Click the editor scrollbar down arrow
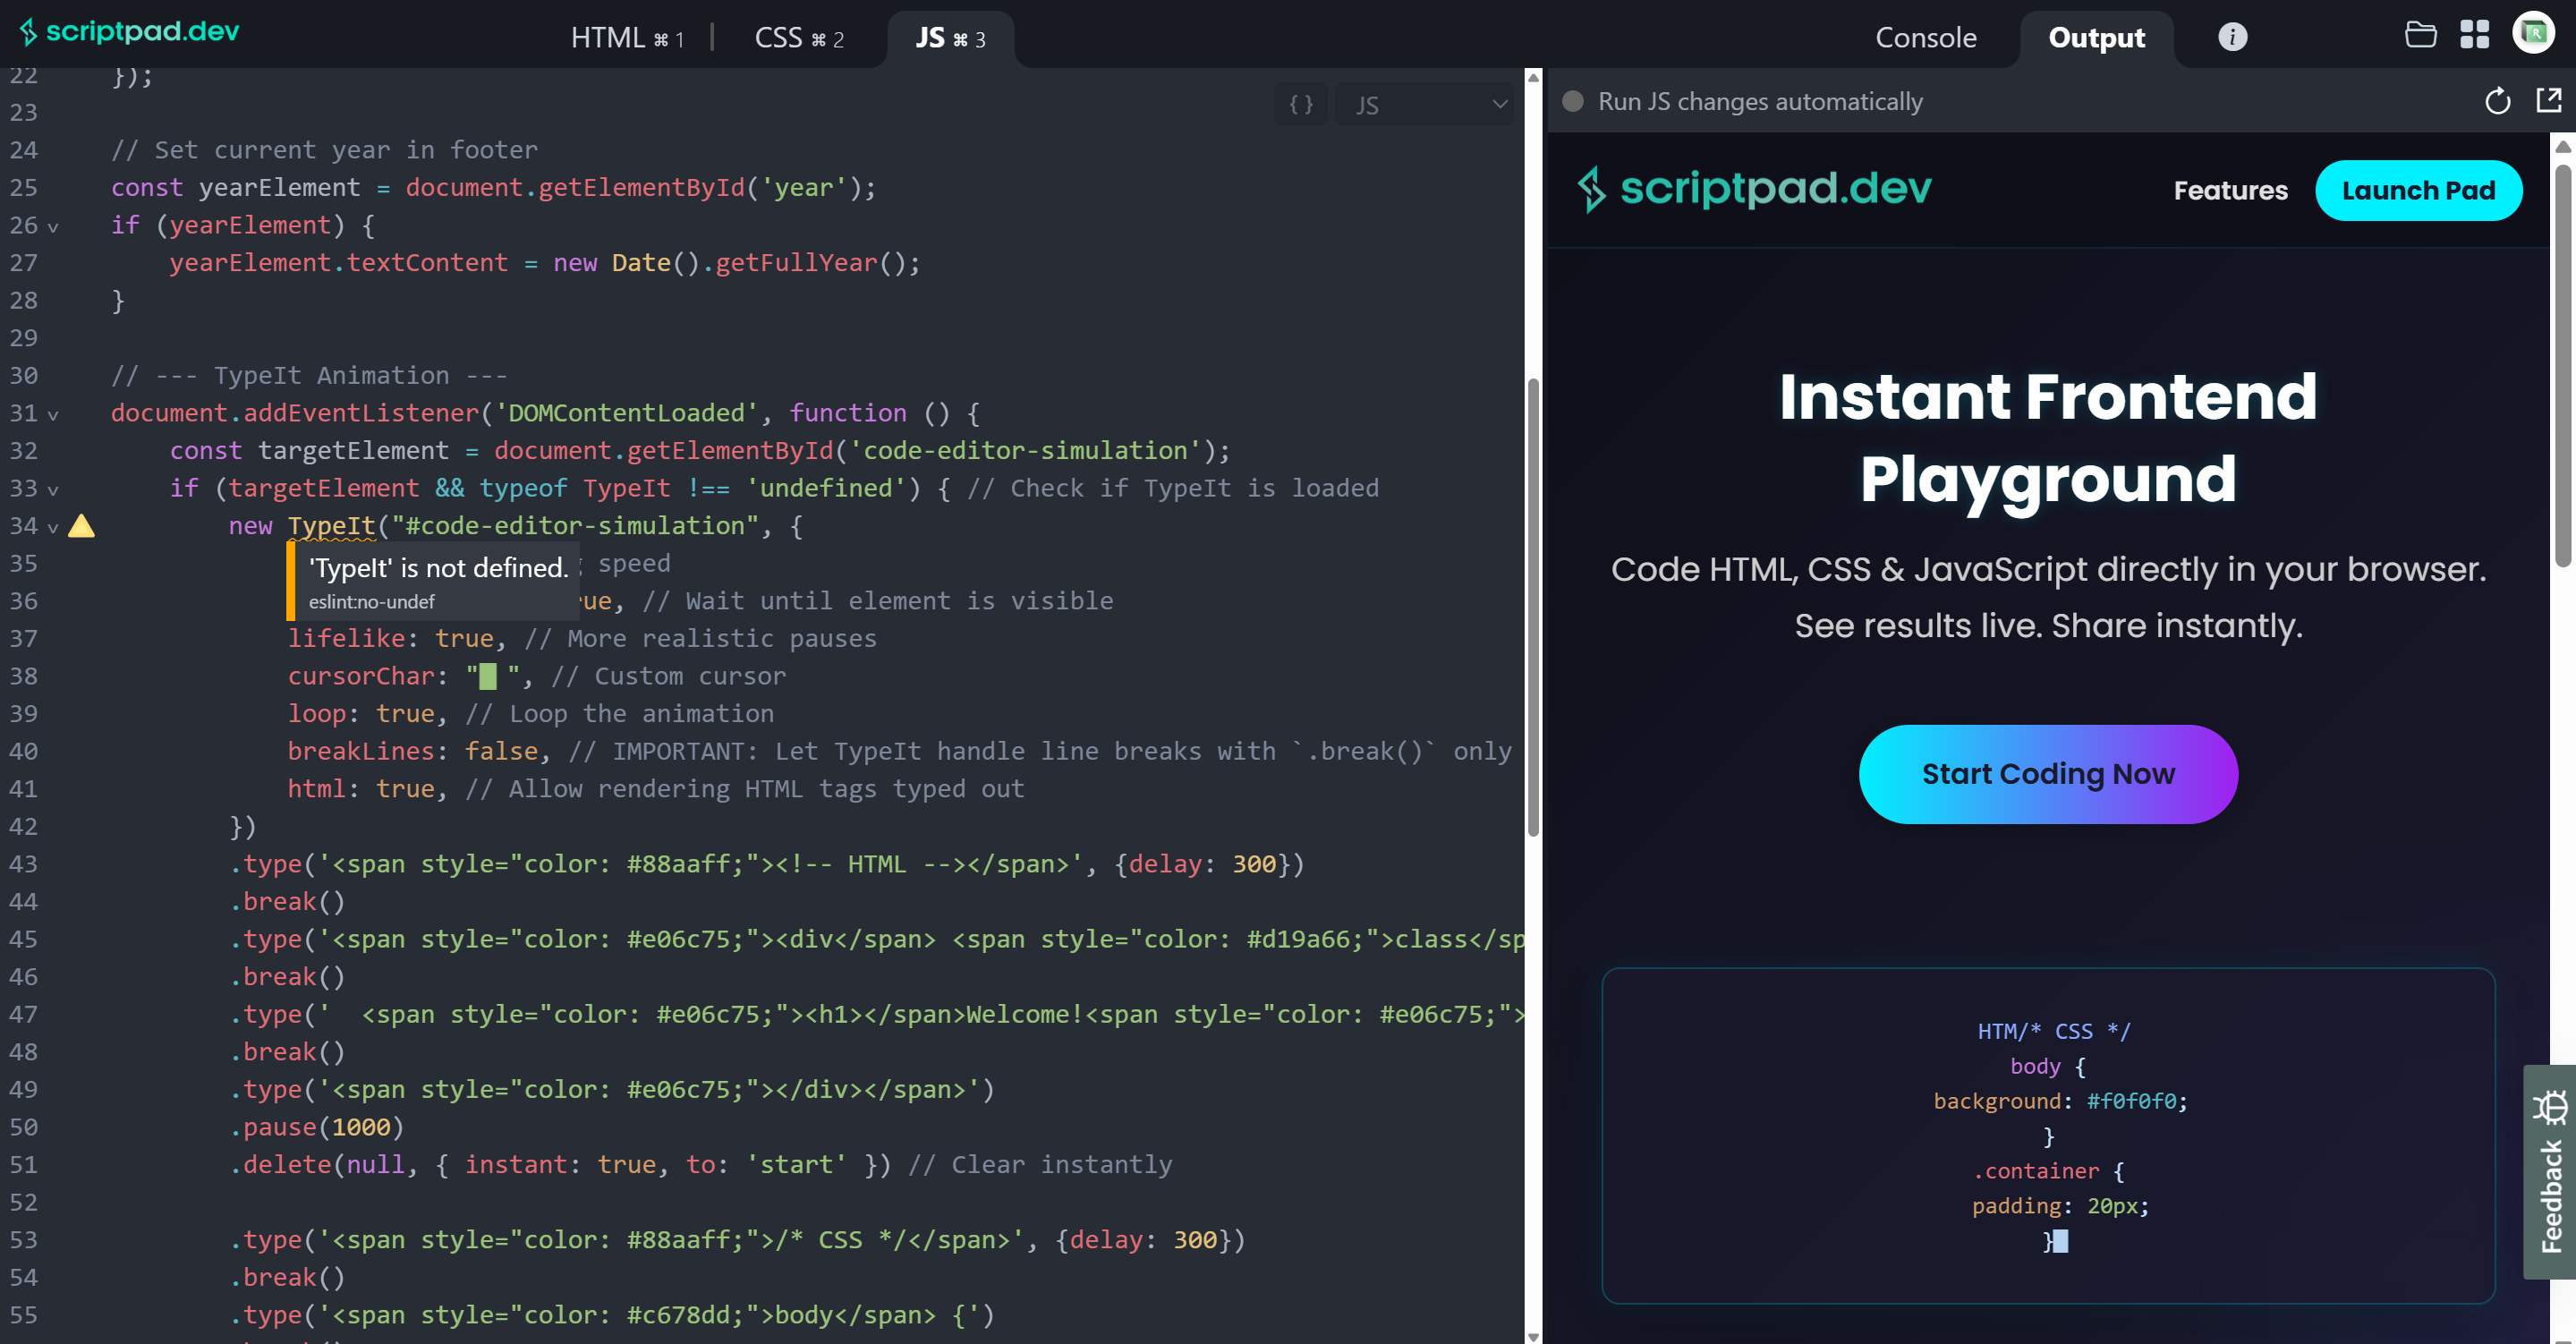Image resolution: width=2576 pixels, height=1344 pixels. 1532,1336
